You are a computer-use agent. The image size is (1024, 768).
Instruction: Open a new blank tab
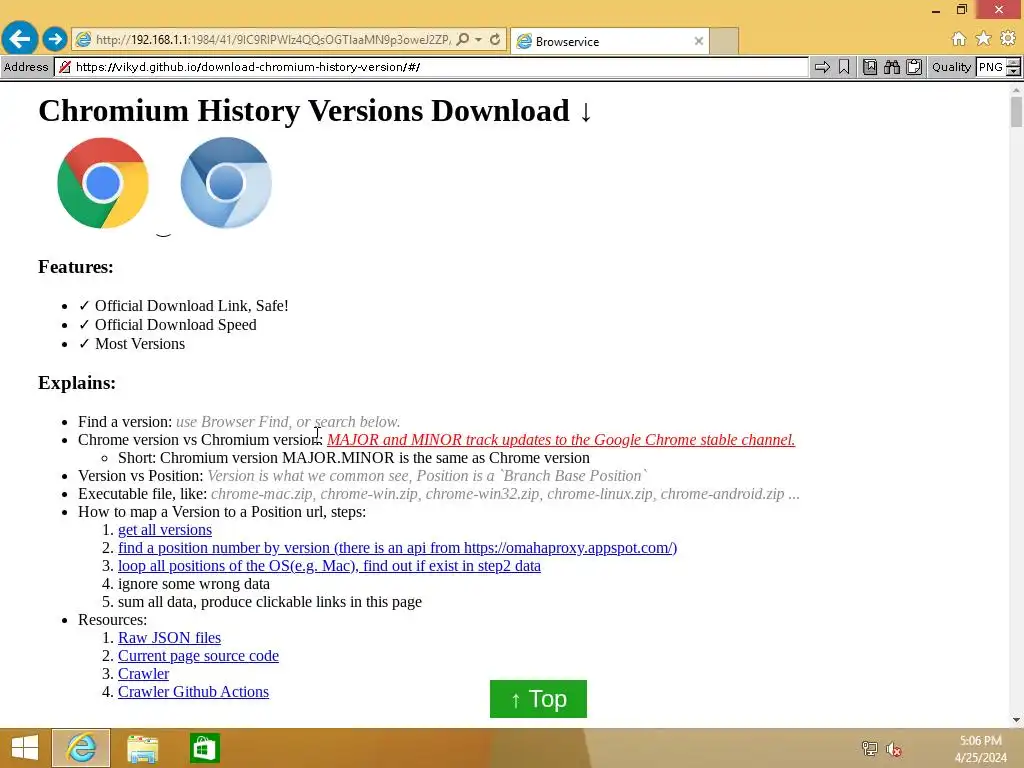coord(724,41)
